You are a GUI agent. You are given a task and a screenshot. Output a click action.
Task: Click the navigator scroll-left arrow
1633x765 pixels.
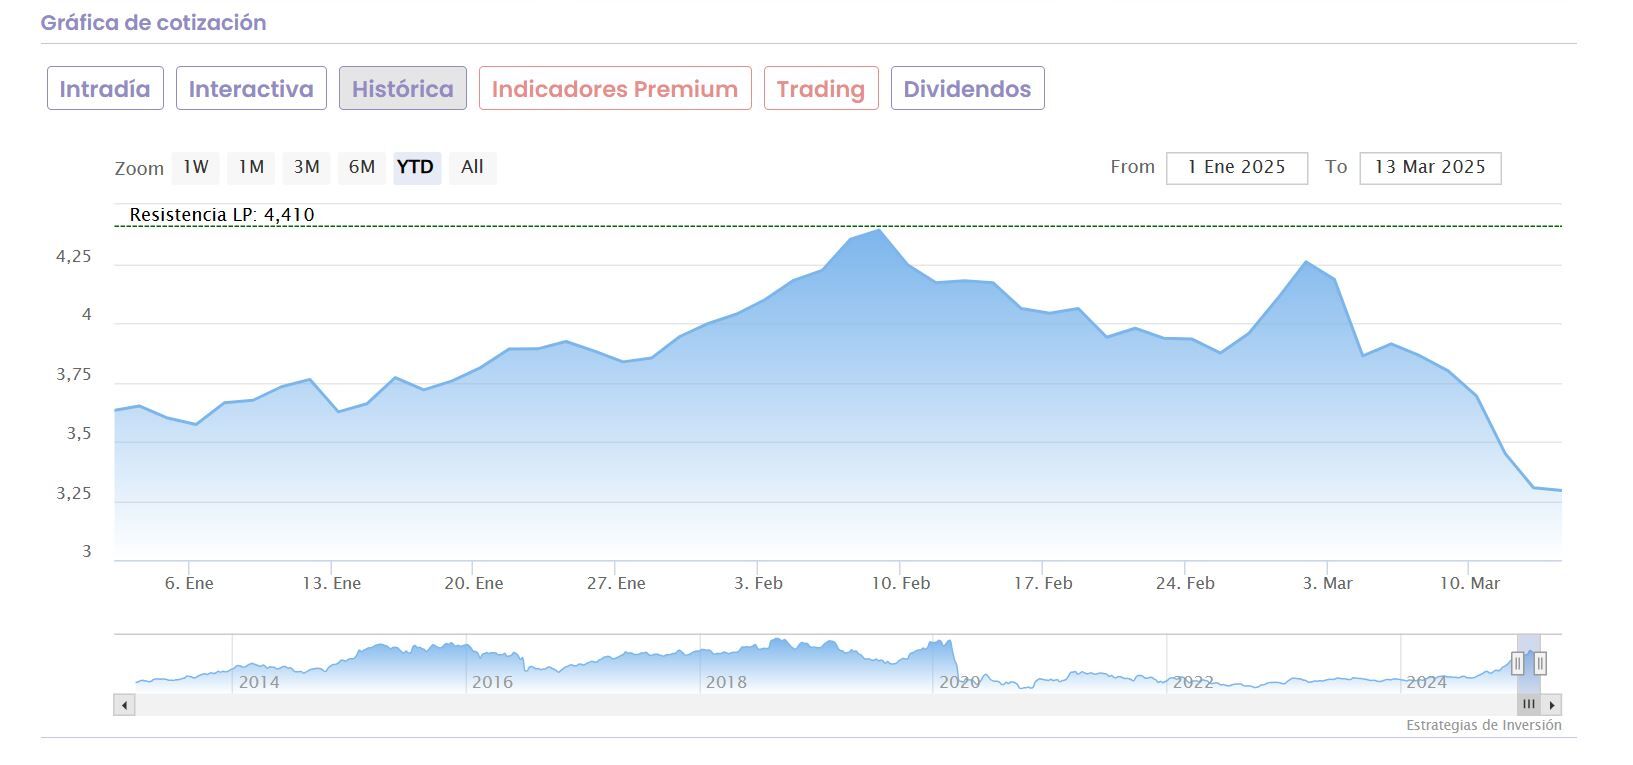[x=124, y=705]
